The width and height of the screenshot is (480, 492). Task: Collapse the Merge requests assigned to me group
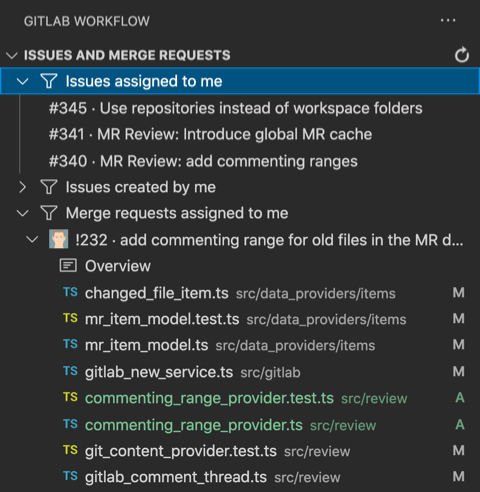click(23, 213)
